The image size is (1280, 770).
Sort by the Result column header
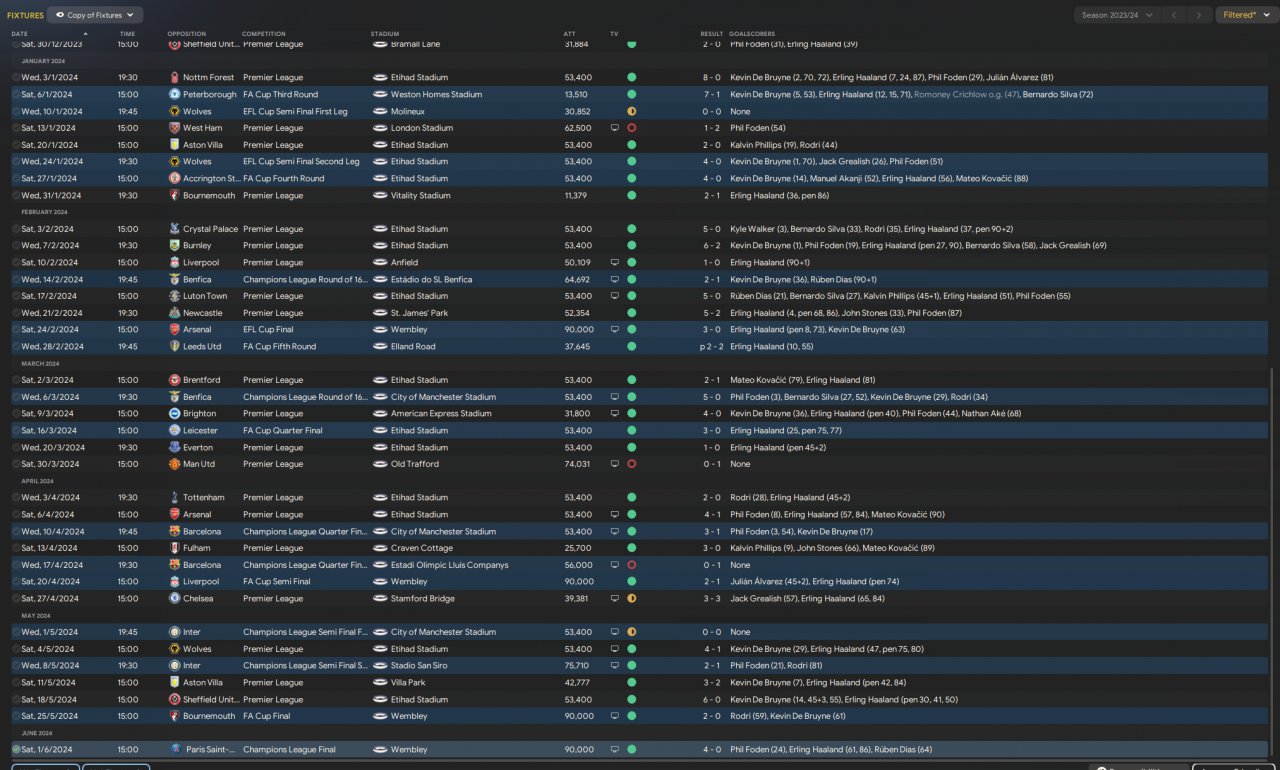[711, 34]
